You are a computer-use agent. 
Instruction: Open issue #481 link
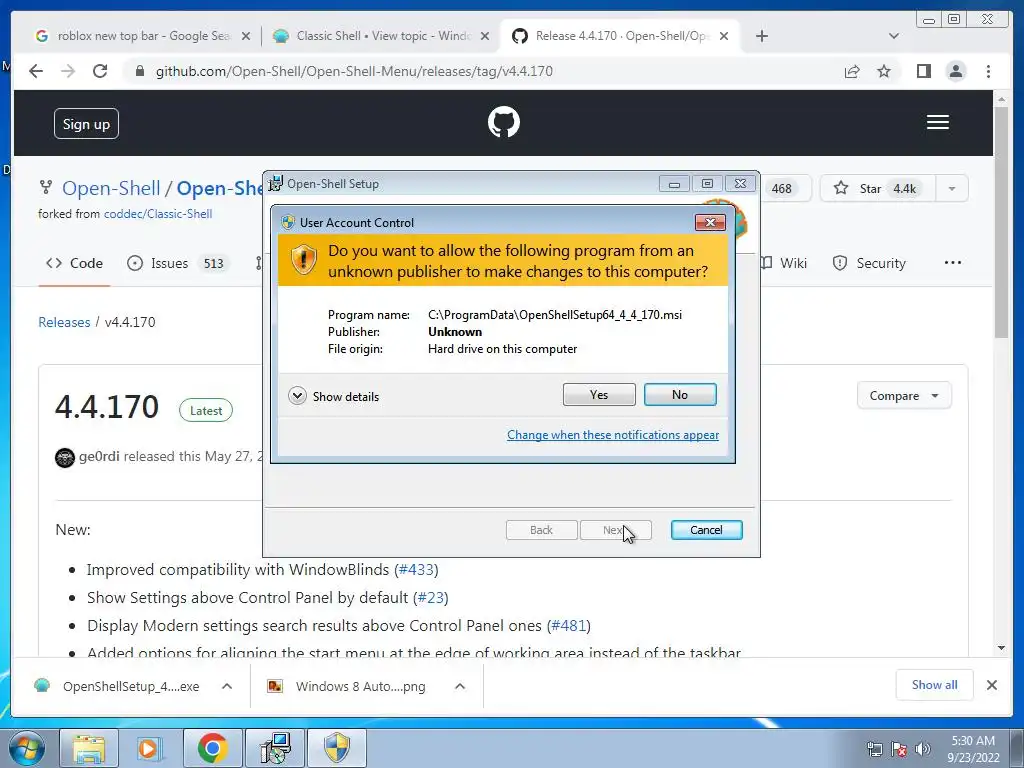(x=569, y=626)
